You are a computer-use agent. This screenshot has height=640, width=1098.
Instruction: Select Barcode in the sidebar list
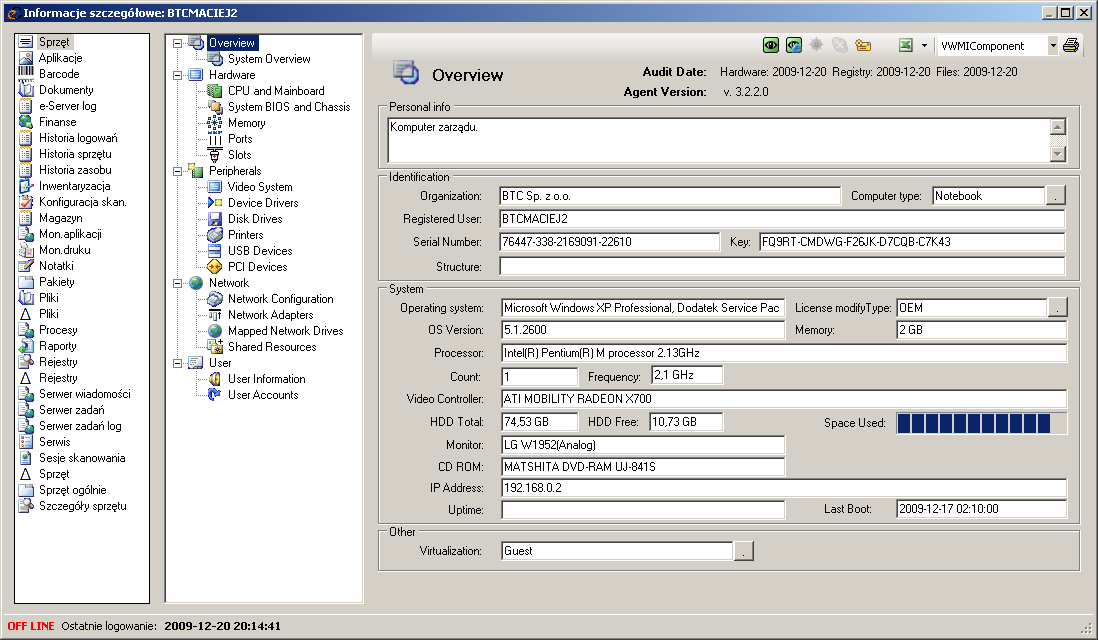tap(59, 74)
